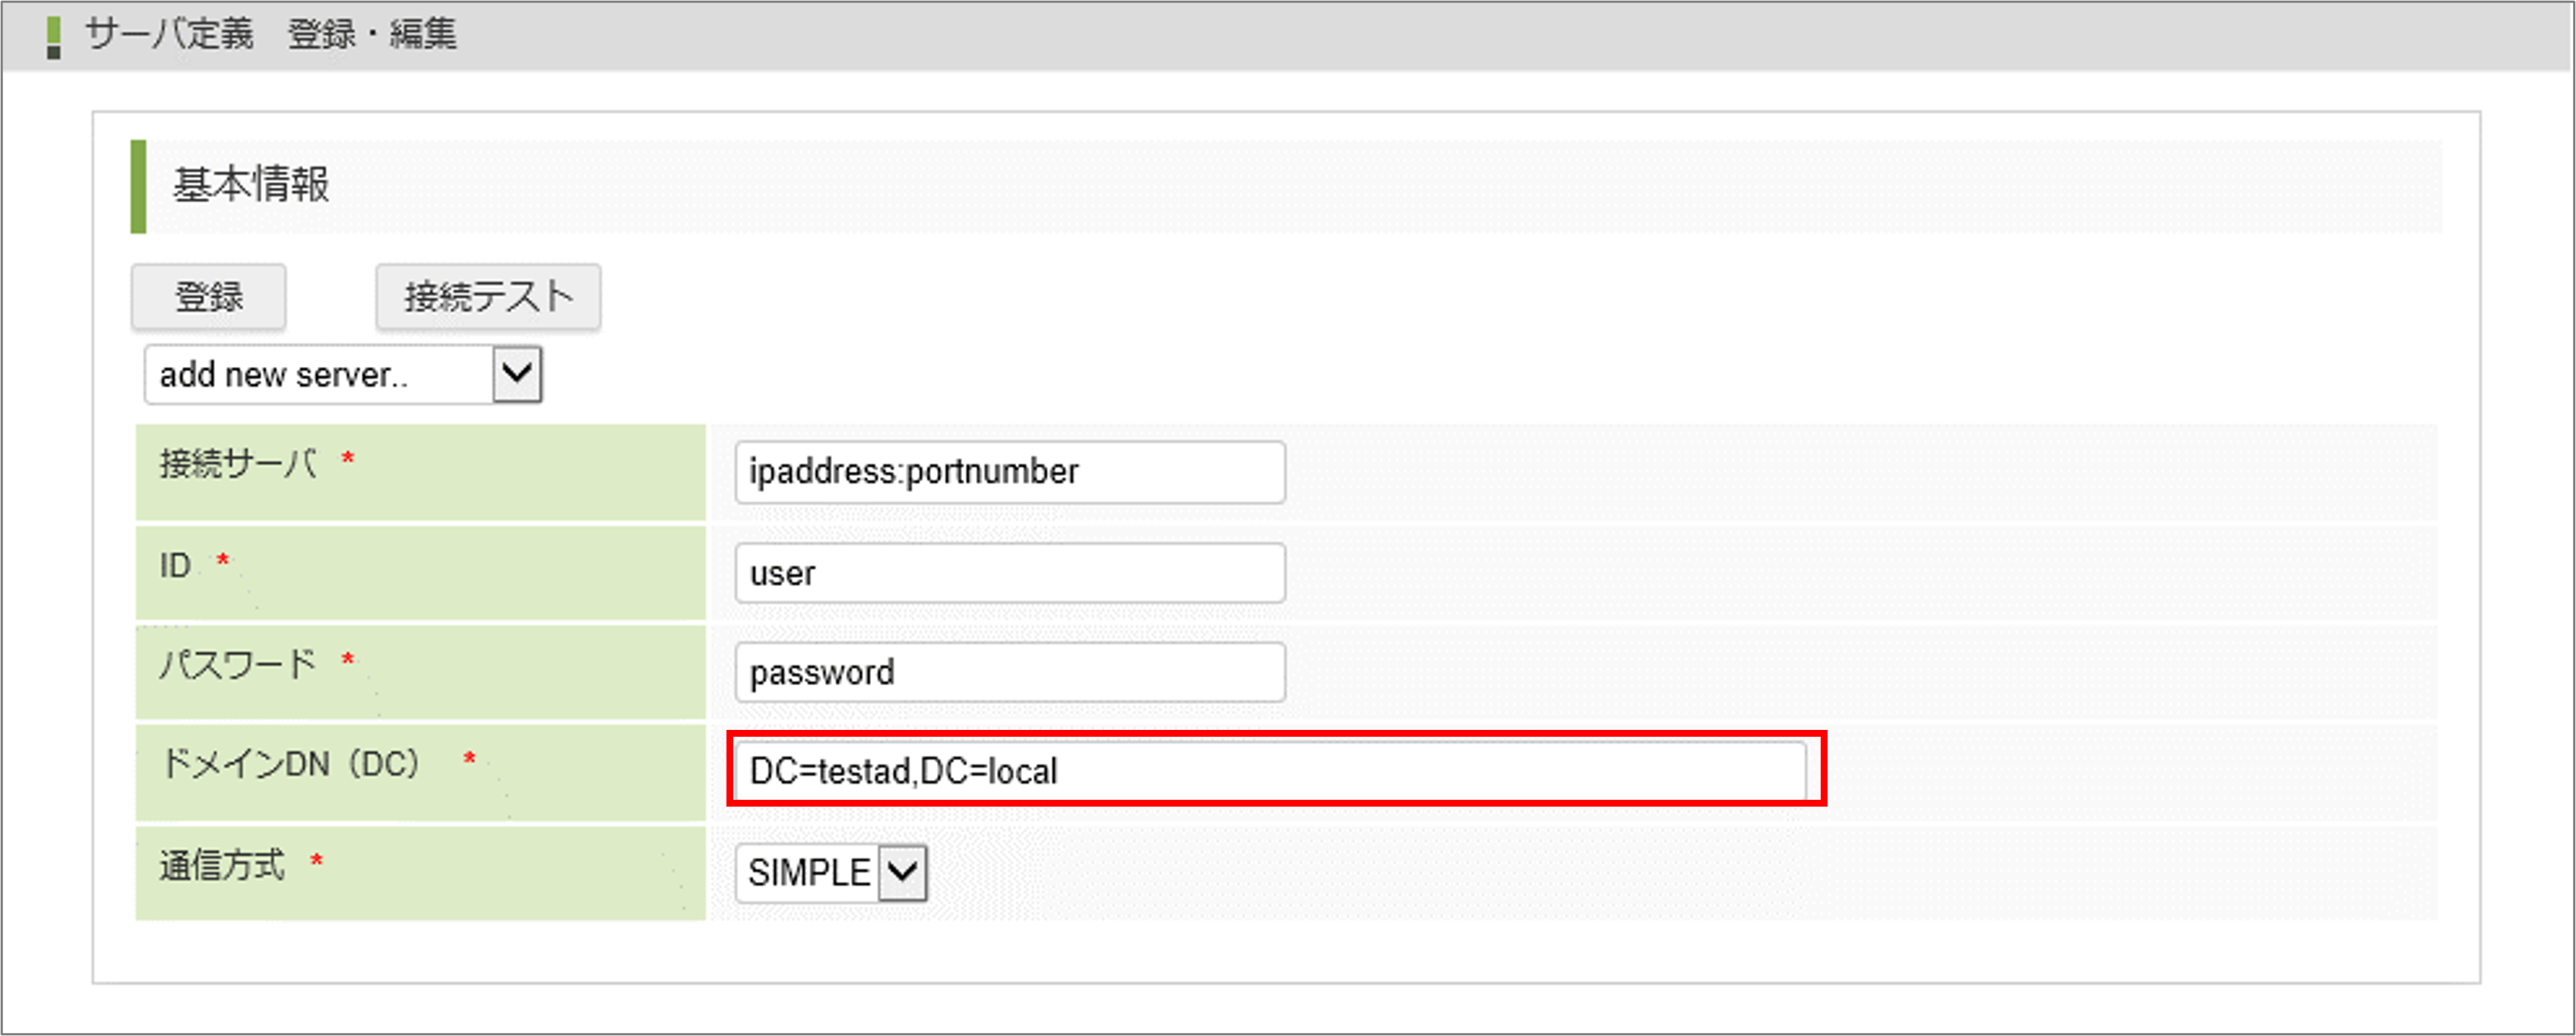Select the パスワード input field
2576x1036 pixels.
click(1009, 673)
